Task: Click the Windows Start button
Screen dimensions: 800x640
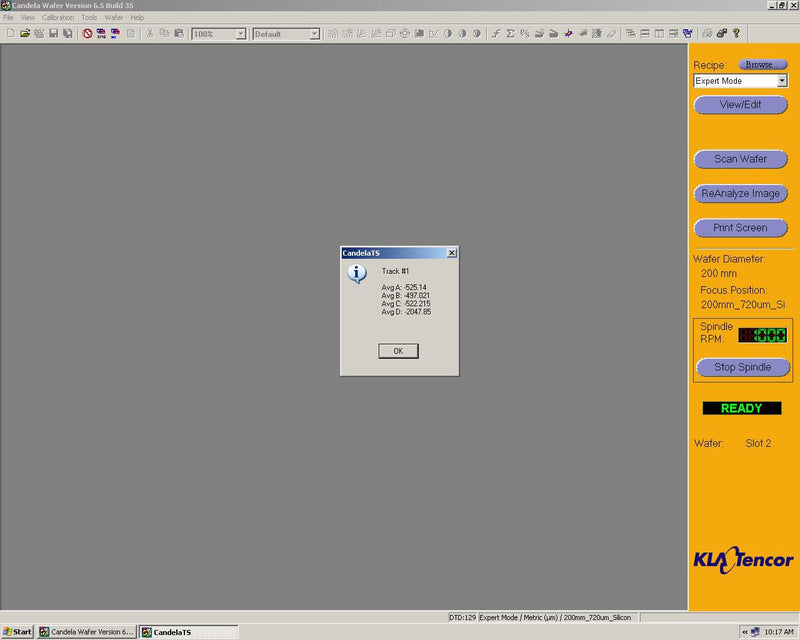Action: coord(17,632)
